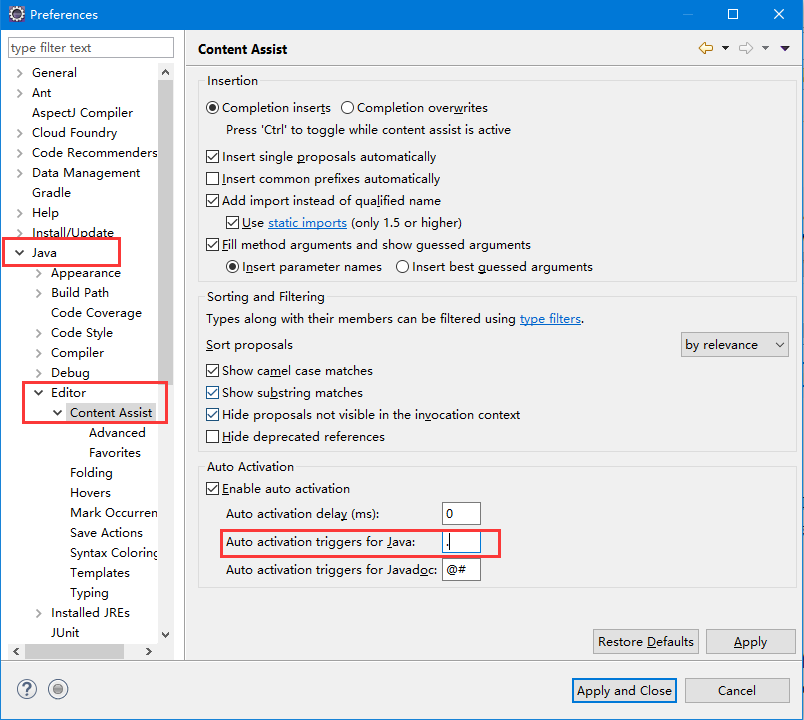The image size is (804, 720).
Task: Click Apply and Close button
Action: coord(624,690)
